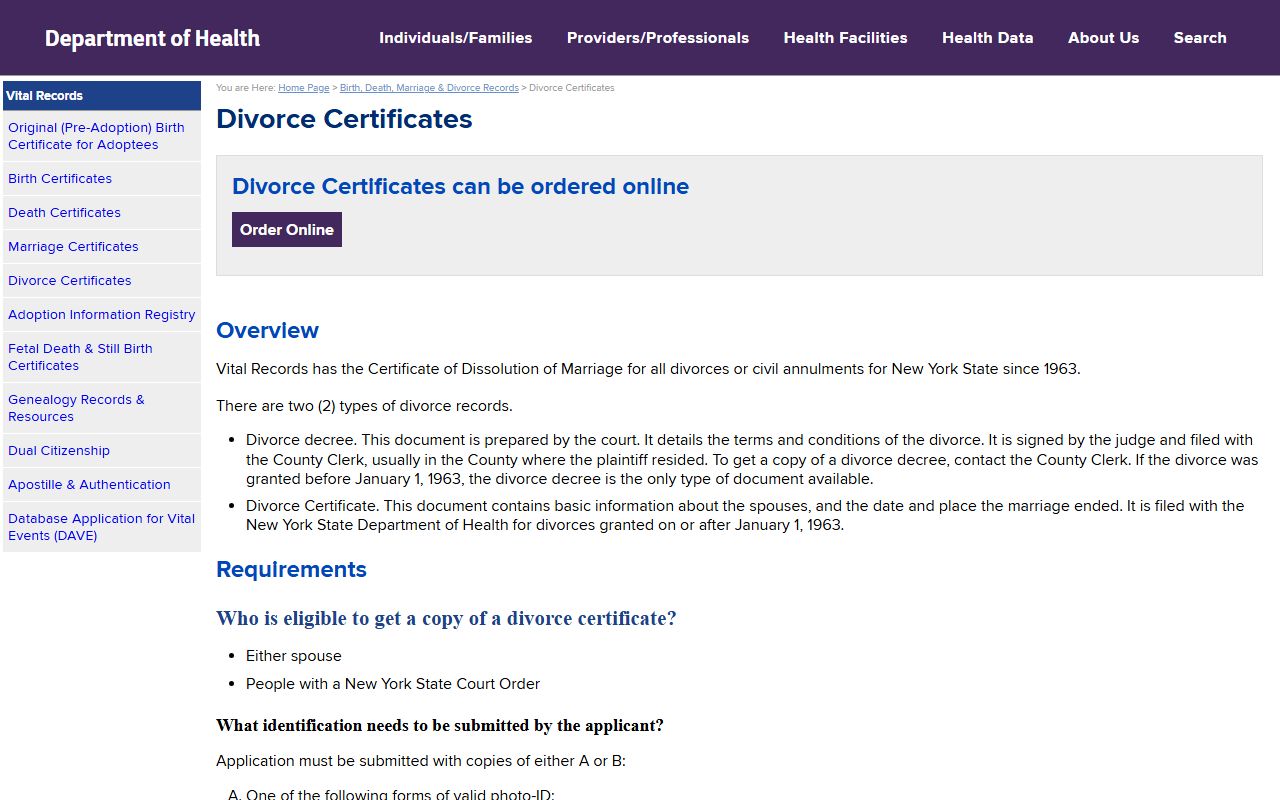Open Original (Pre-Adoption) Birth Certificate for Adoptees
This screenshot has width=1280, height=800.
coord(102,136)
